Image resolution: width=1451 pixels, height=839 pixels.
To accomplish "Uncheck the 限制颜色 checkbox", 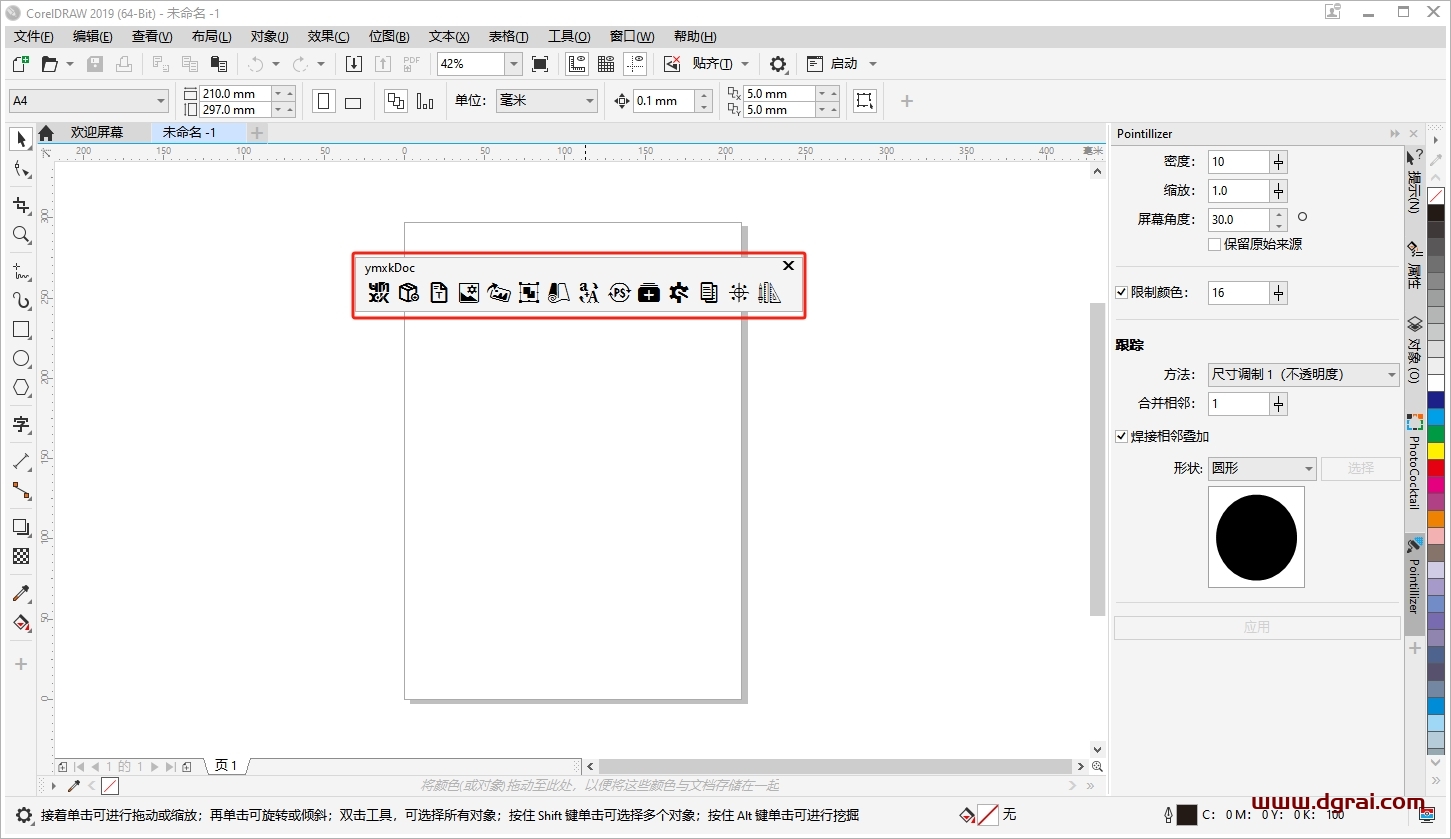I will click(1121, 293).
